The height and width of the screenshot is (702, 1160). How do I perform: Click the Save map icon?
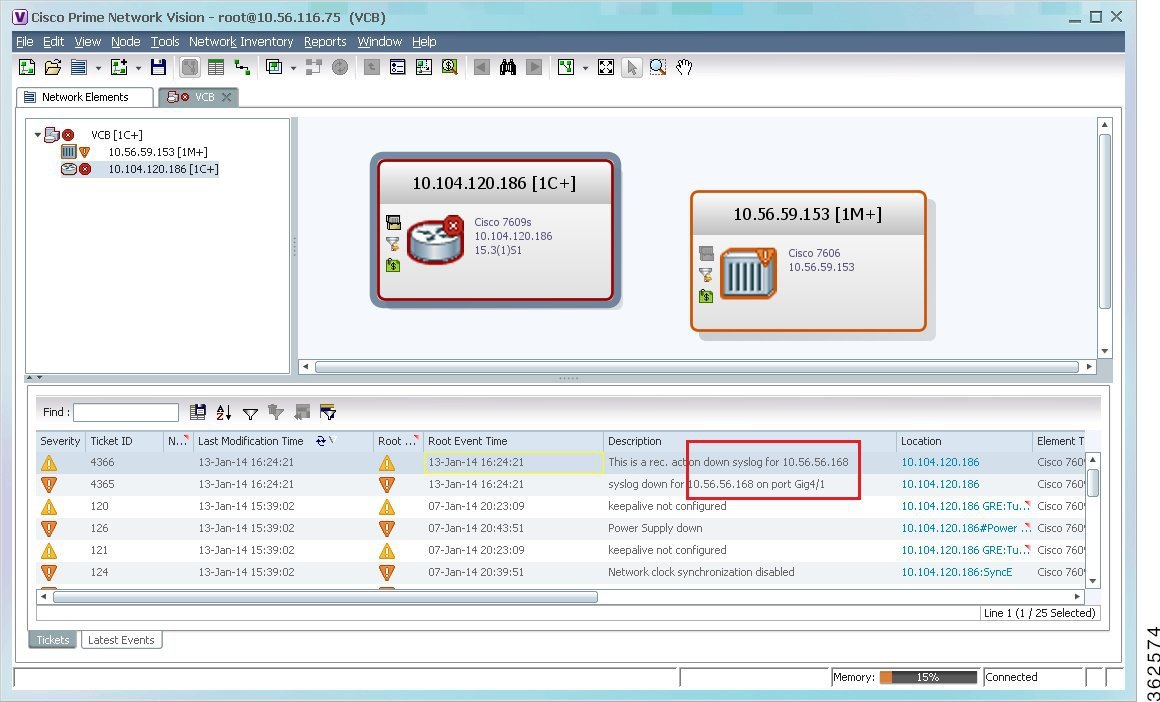click(x=158, y=67)
